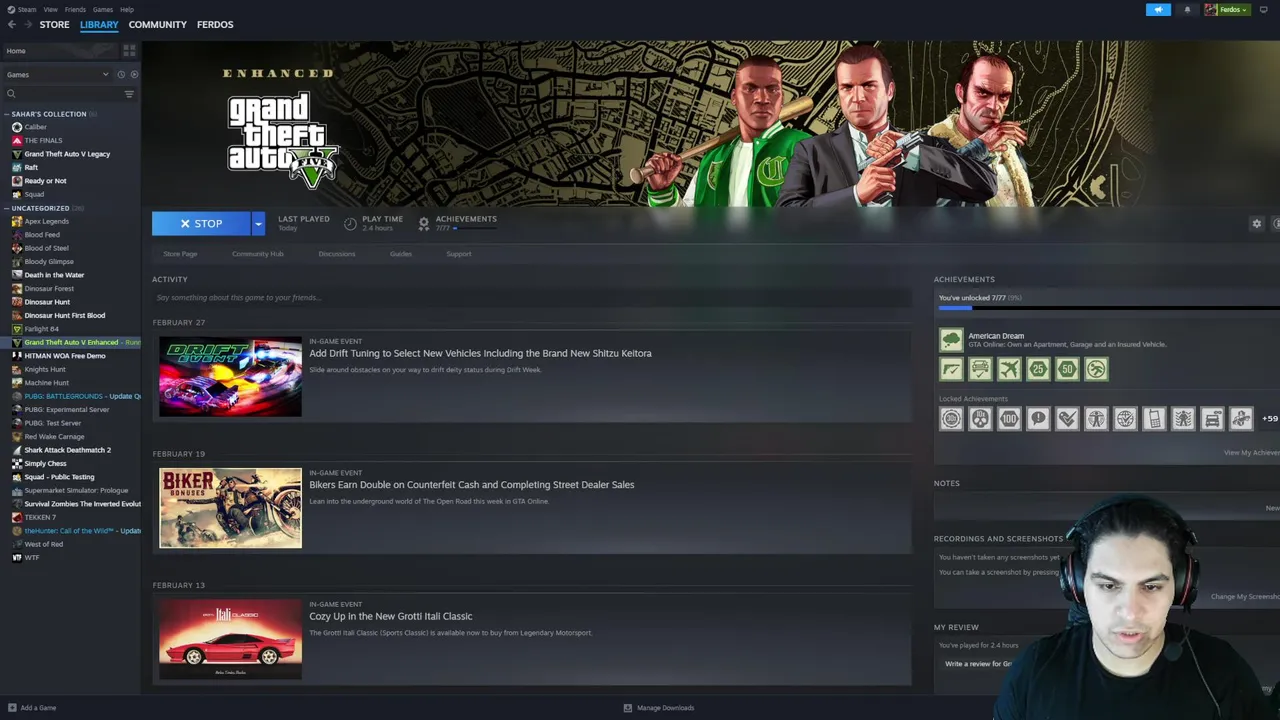View the locked skull 10x achievement

click(x=980, y=419)
